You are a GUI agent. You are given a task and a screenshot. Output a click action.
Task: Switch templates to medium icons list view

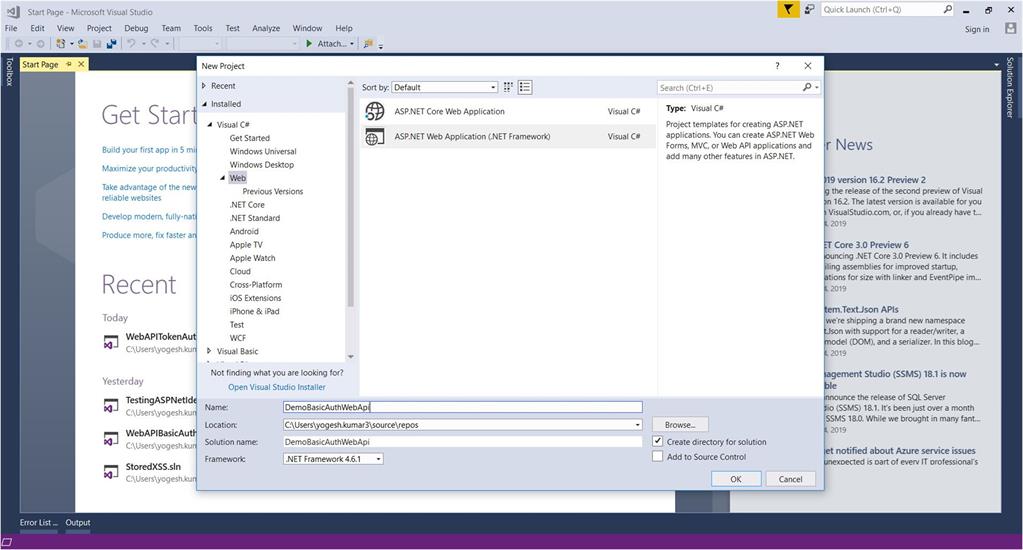(x=525, y=87)
